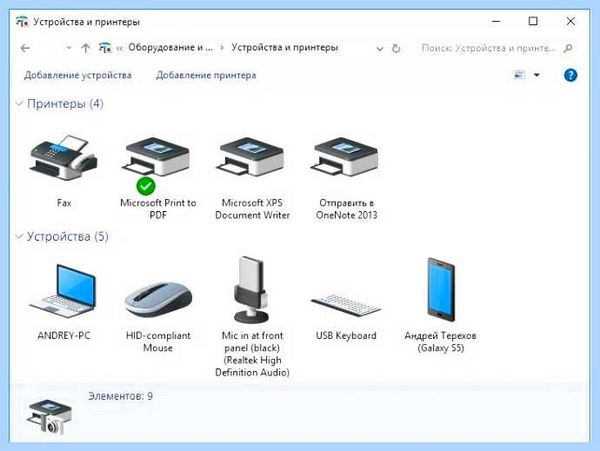Open recent locations dropdown near back arrow
Viewport: 600px width, 451px height.
pyautogui.click(x=68, y=48)
